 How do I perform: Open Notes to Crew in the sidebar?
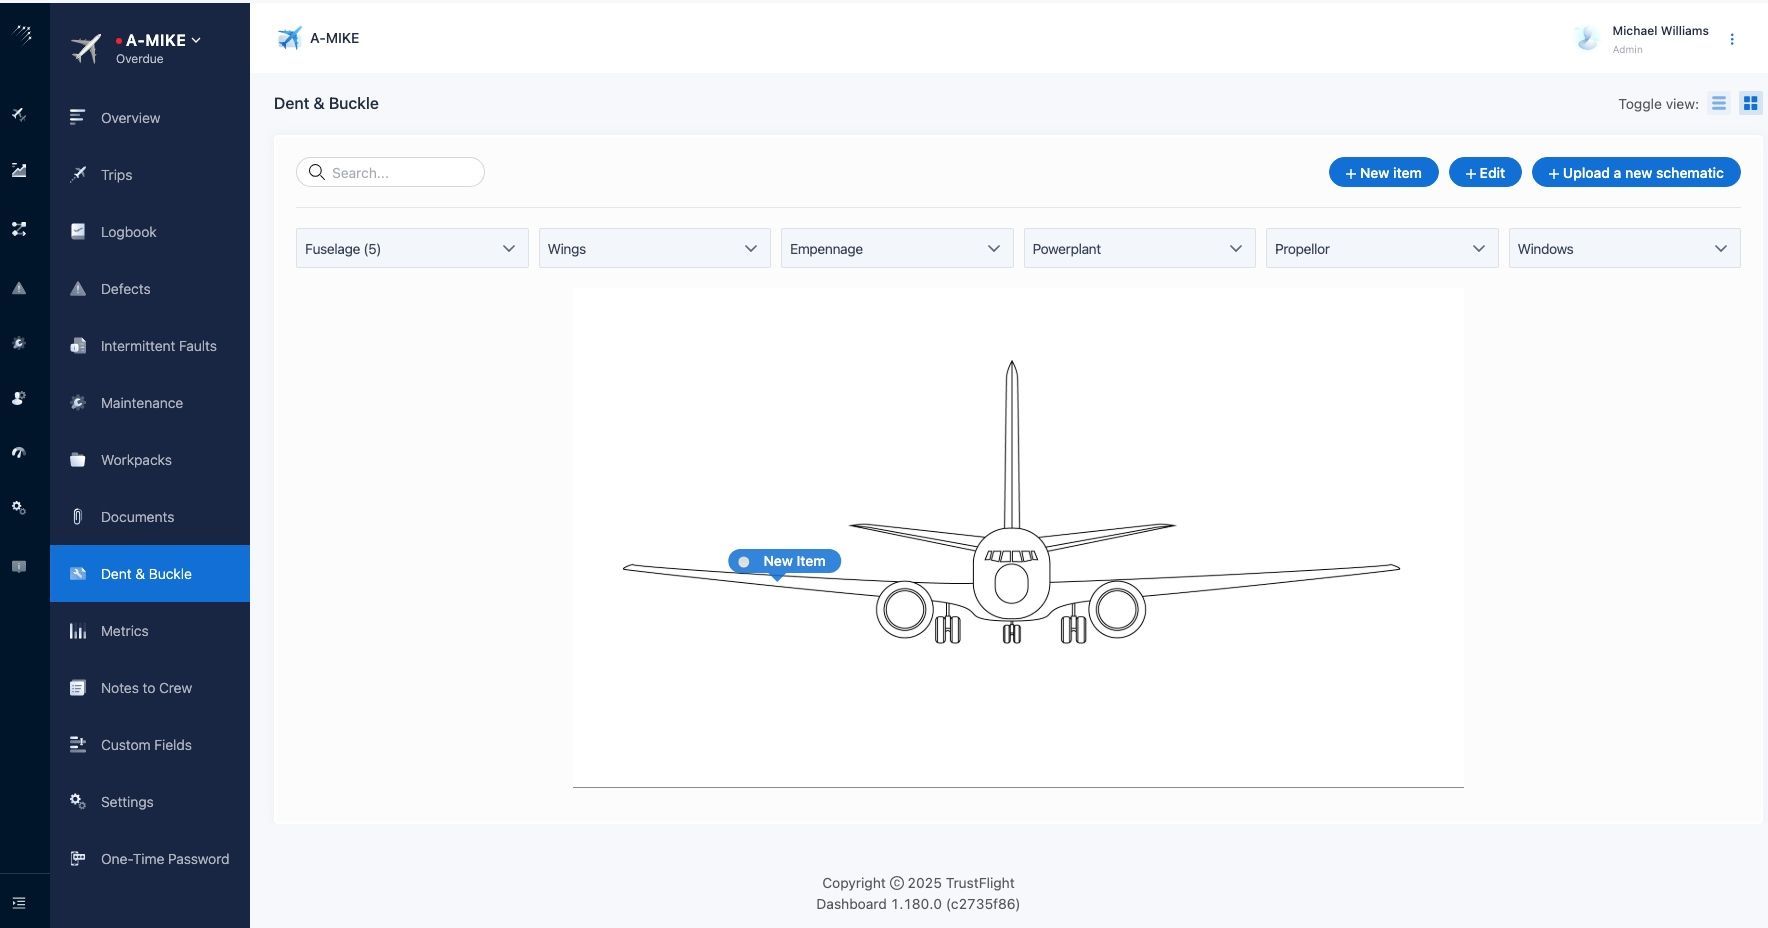click(x=150, y=688)
